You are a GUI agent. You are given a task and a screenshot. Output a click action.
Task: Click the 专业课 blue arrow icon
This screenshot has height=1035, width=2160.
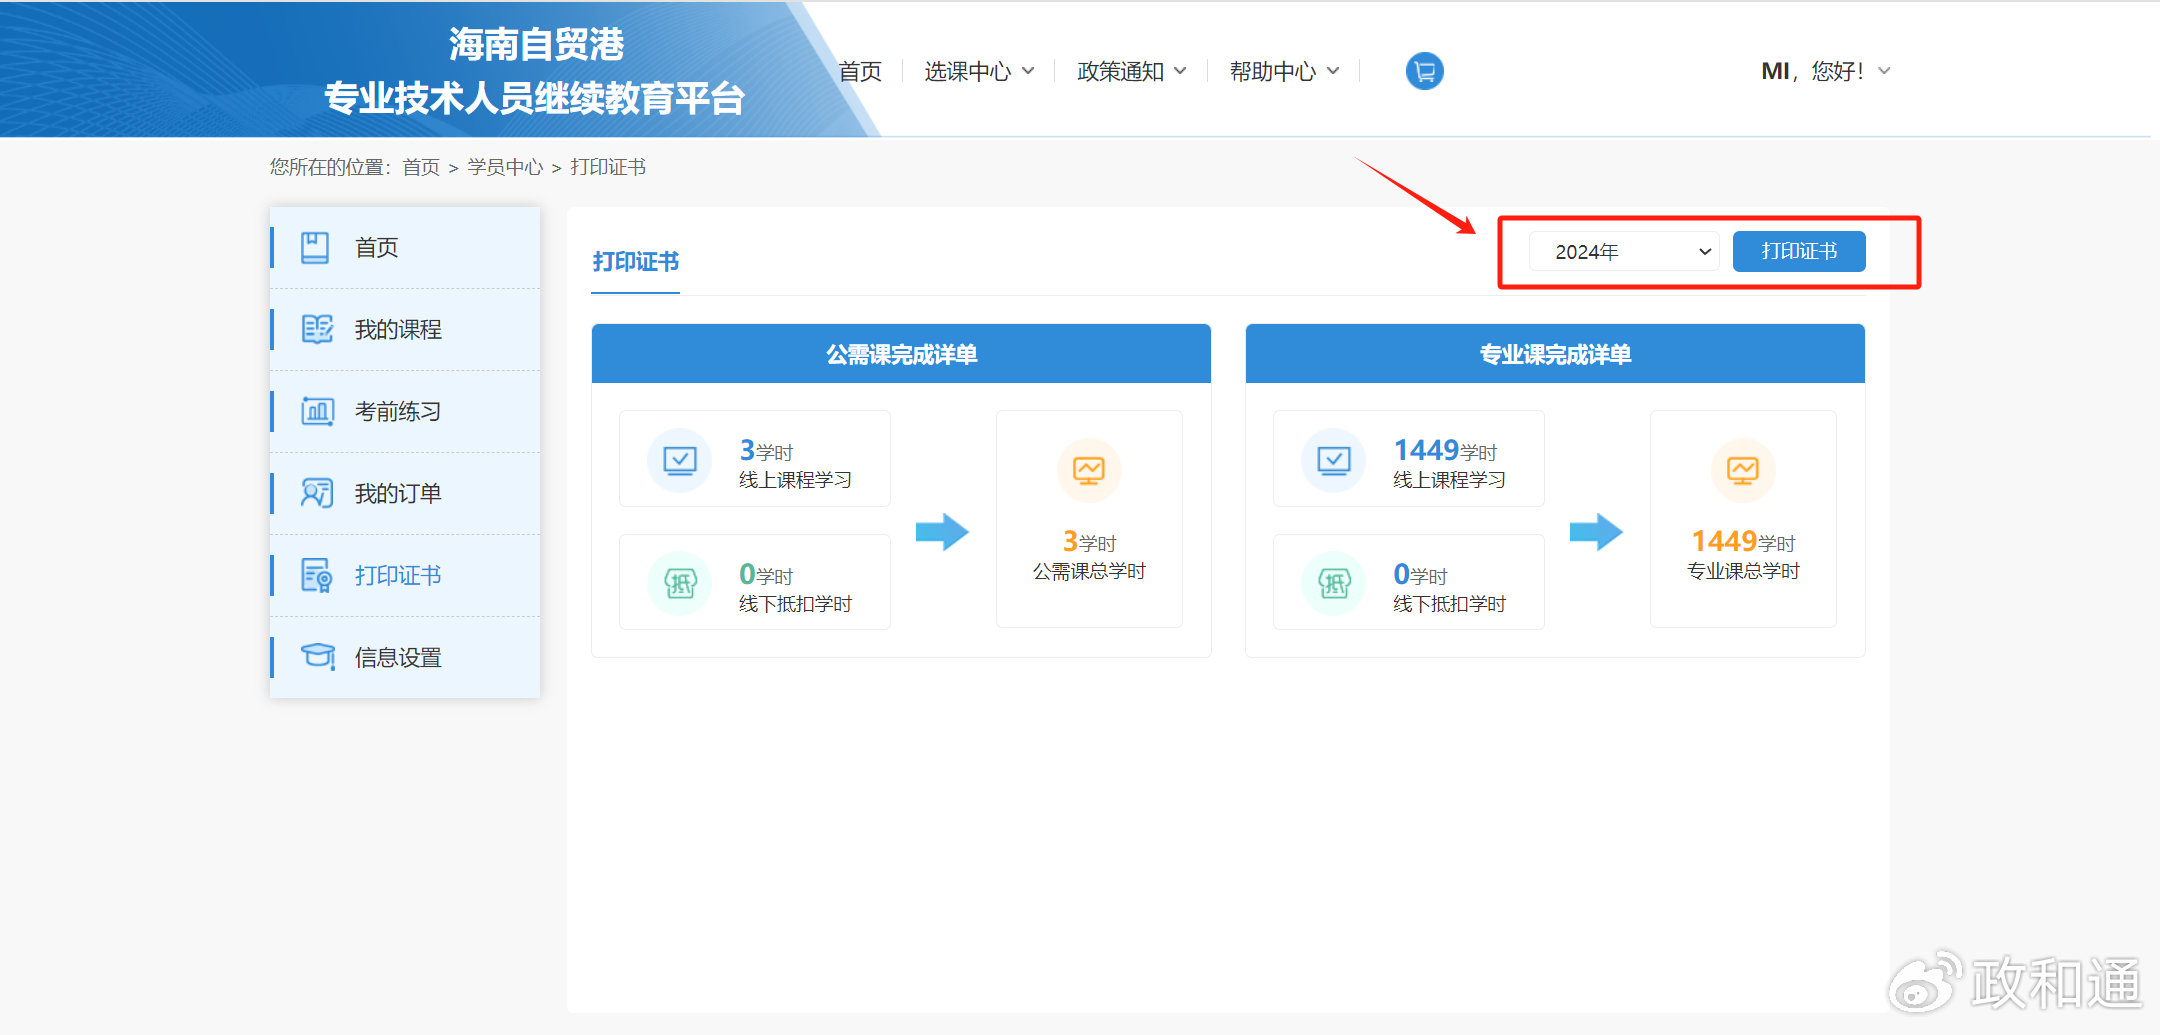pyautogui.click(x=1596, y=532)
